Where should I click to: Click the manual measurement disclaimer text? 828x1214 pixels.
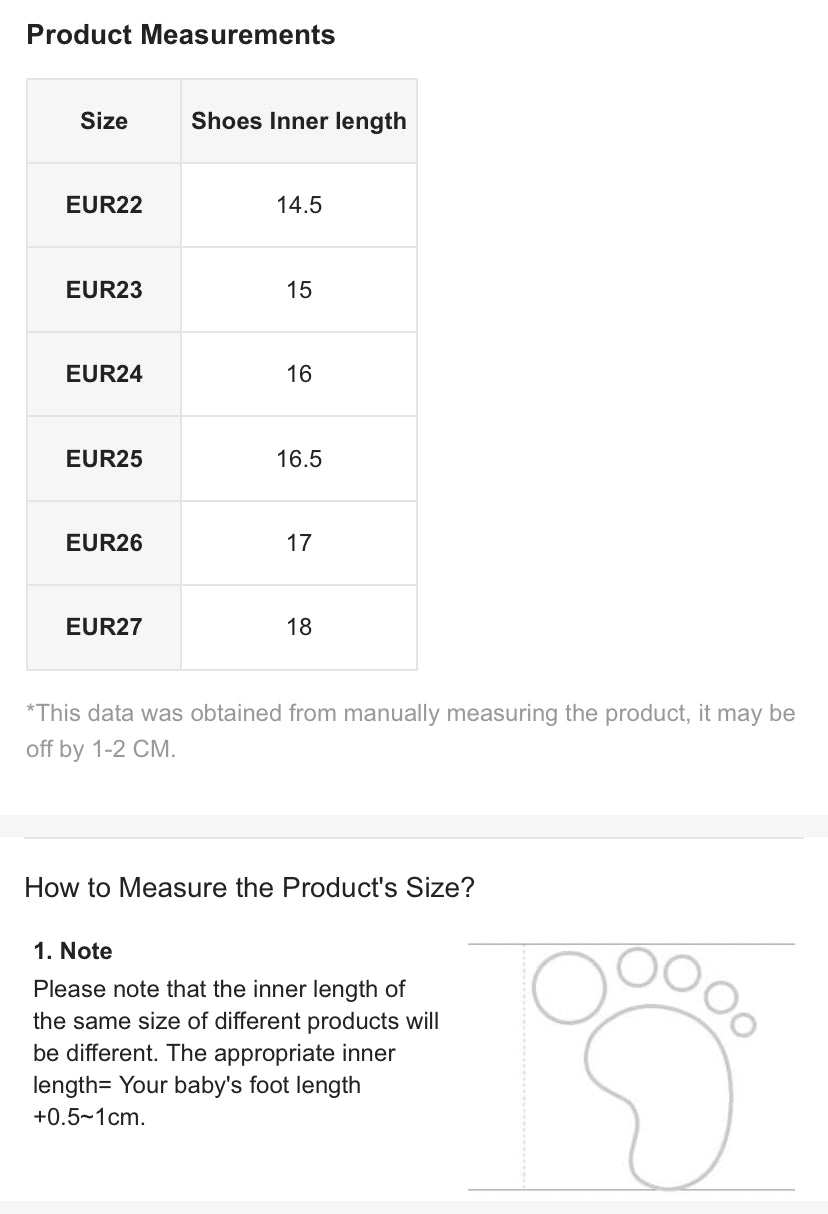click(411, 731)
